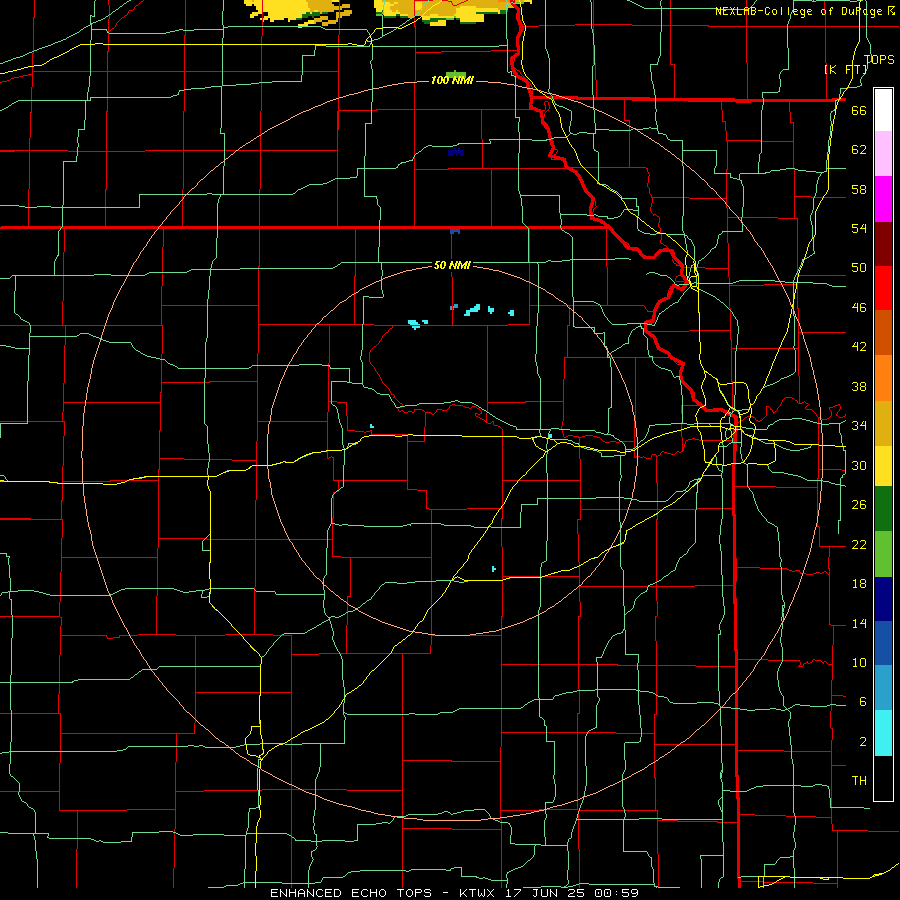900x900 pixels.
Task: Click the small green echo above 100 NMI label
Action: tap(455, 74)
